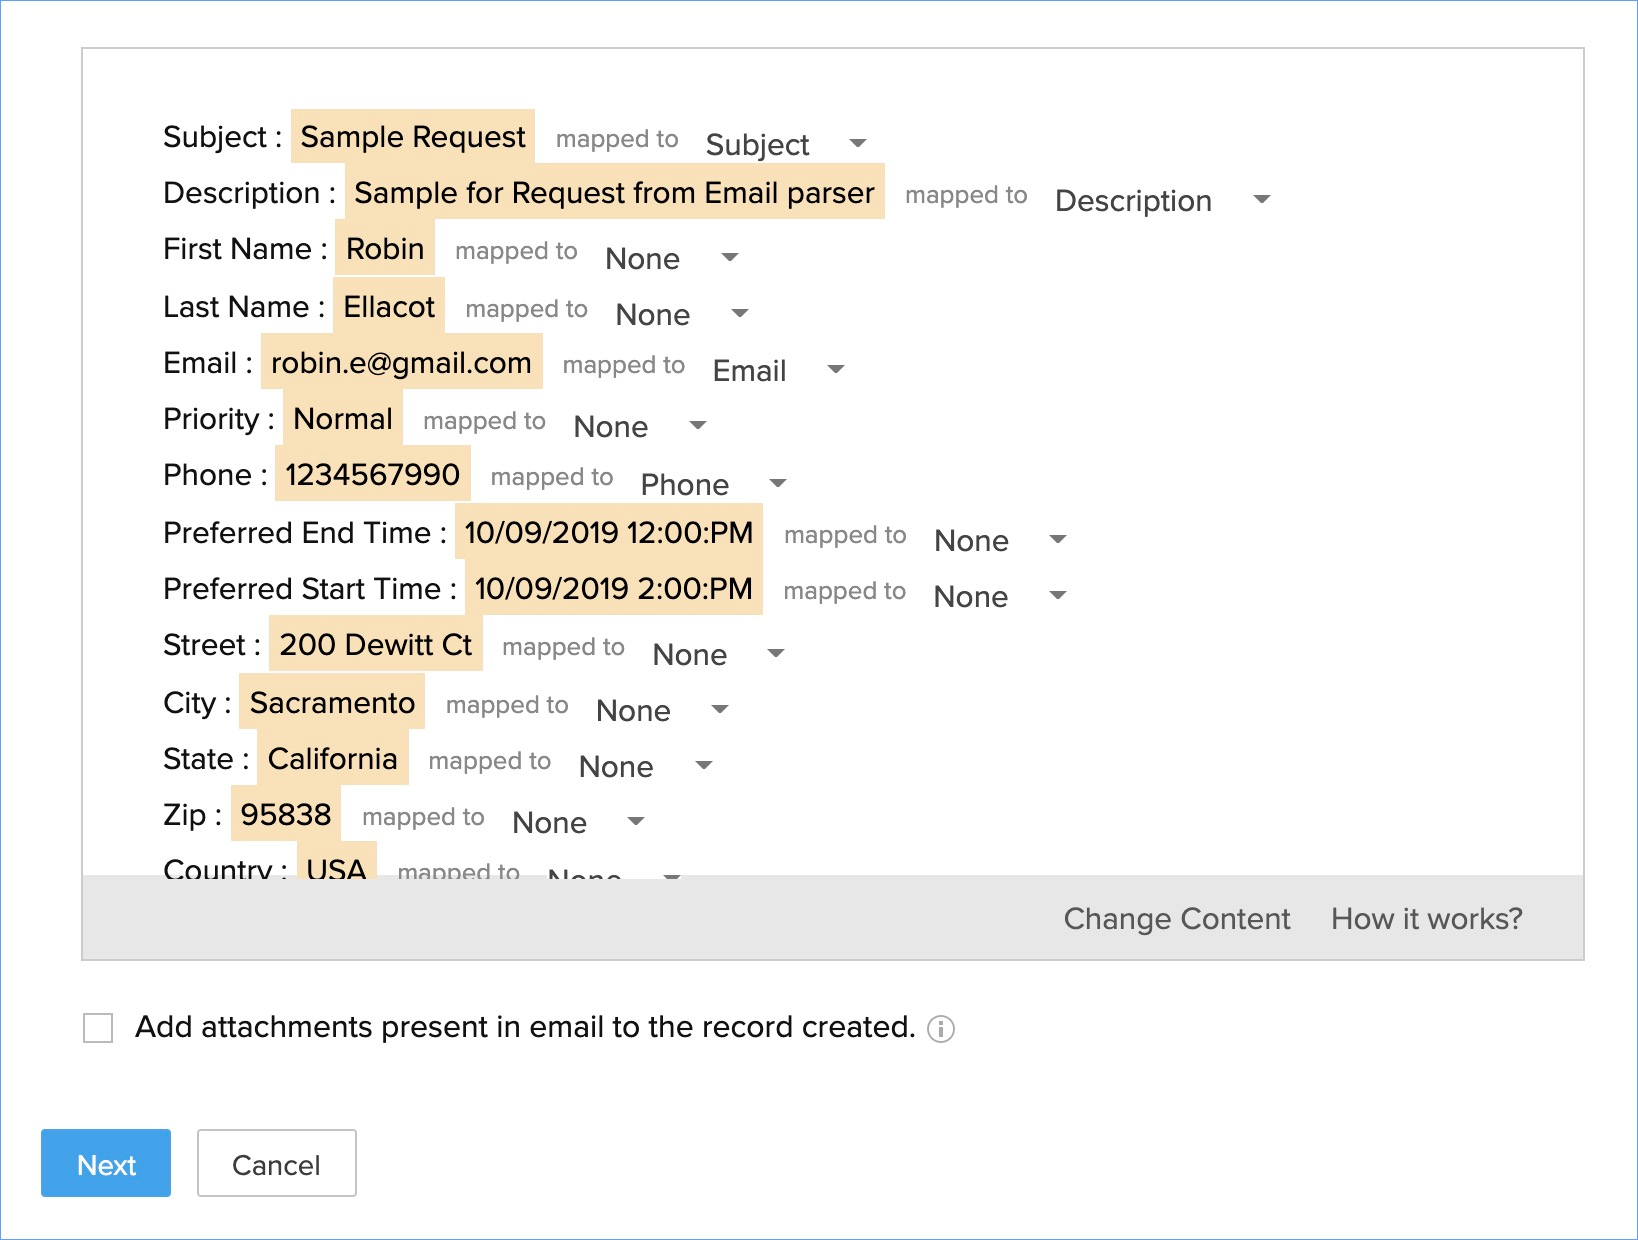Open the How it works? link
Image resolution: width=1638 pixels, height=1240 pixels.
coord(1426,918)
